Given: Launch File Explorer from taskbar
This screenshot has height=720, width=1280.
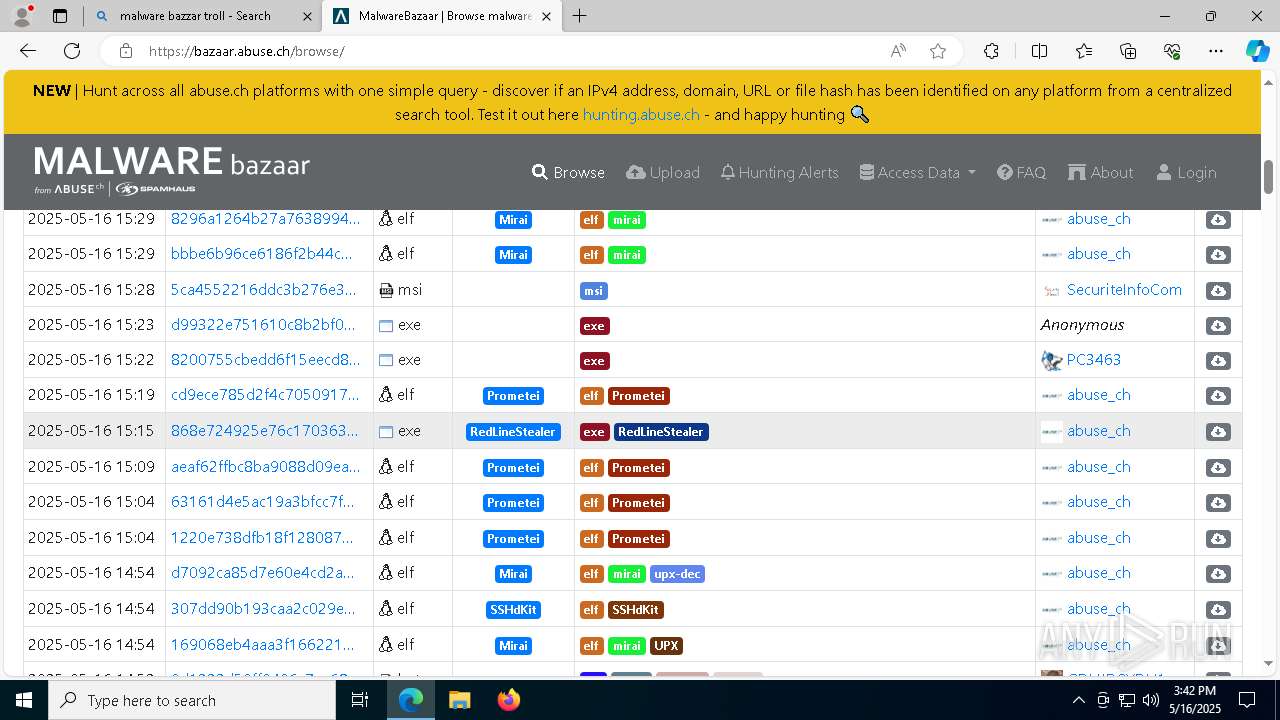Looking at the screenshot, I should [x=459, y=700].
